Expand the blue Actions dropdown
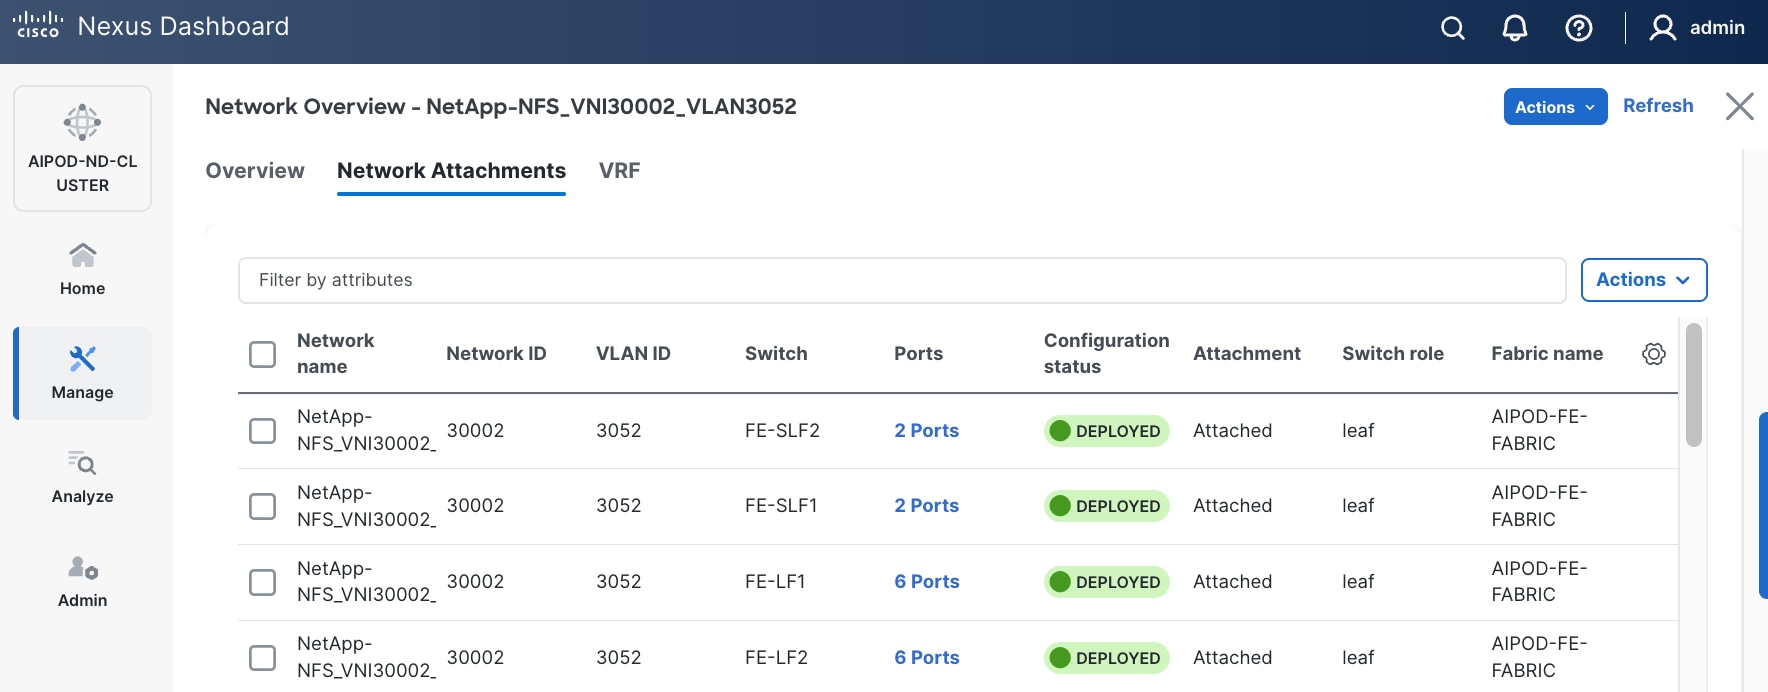The height and width of the screenshot is (692, 1768). 1555,107
